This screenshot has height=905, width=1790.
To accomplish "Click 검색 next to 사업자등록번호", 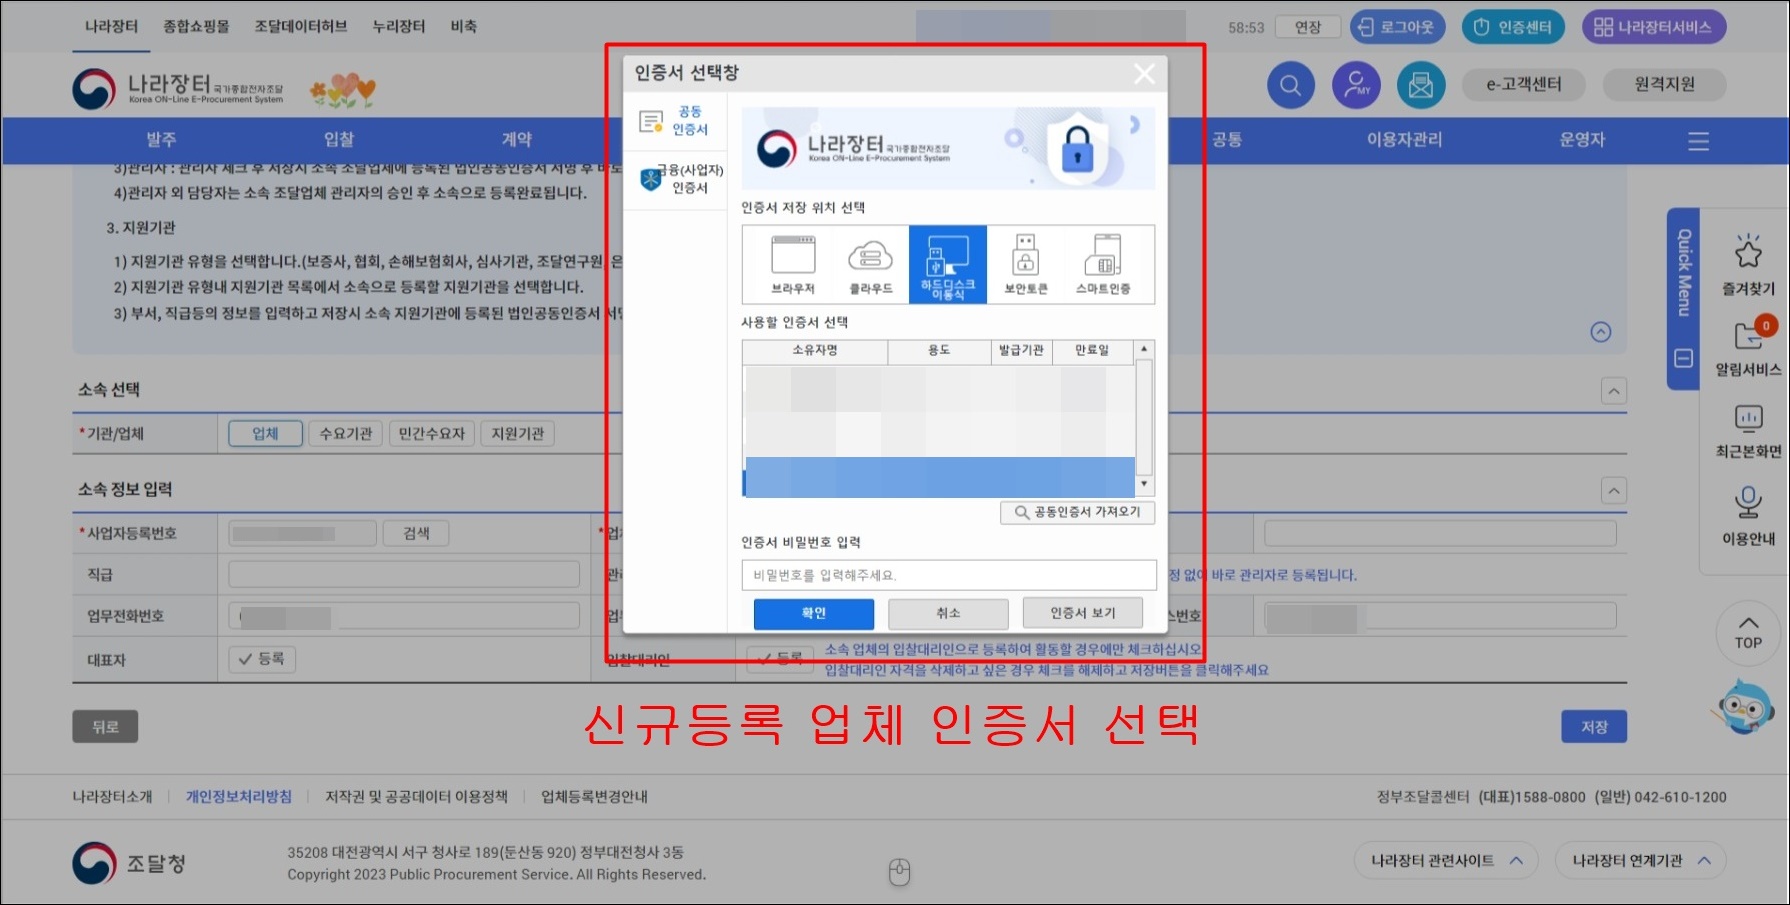I will [416, 533].
